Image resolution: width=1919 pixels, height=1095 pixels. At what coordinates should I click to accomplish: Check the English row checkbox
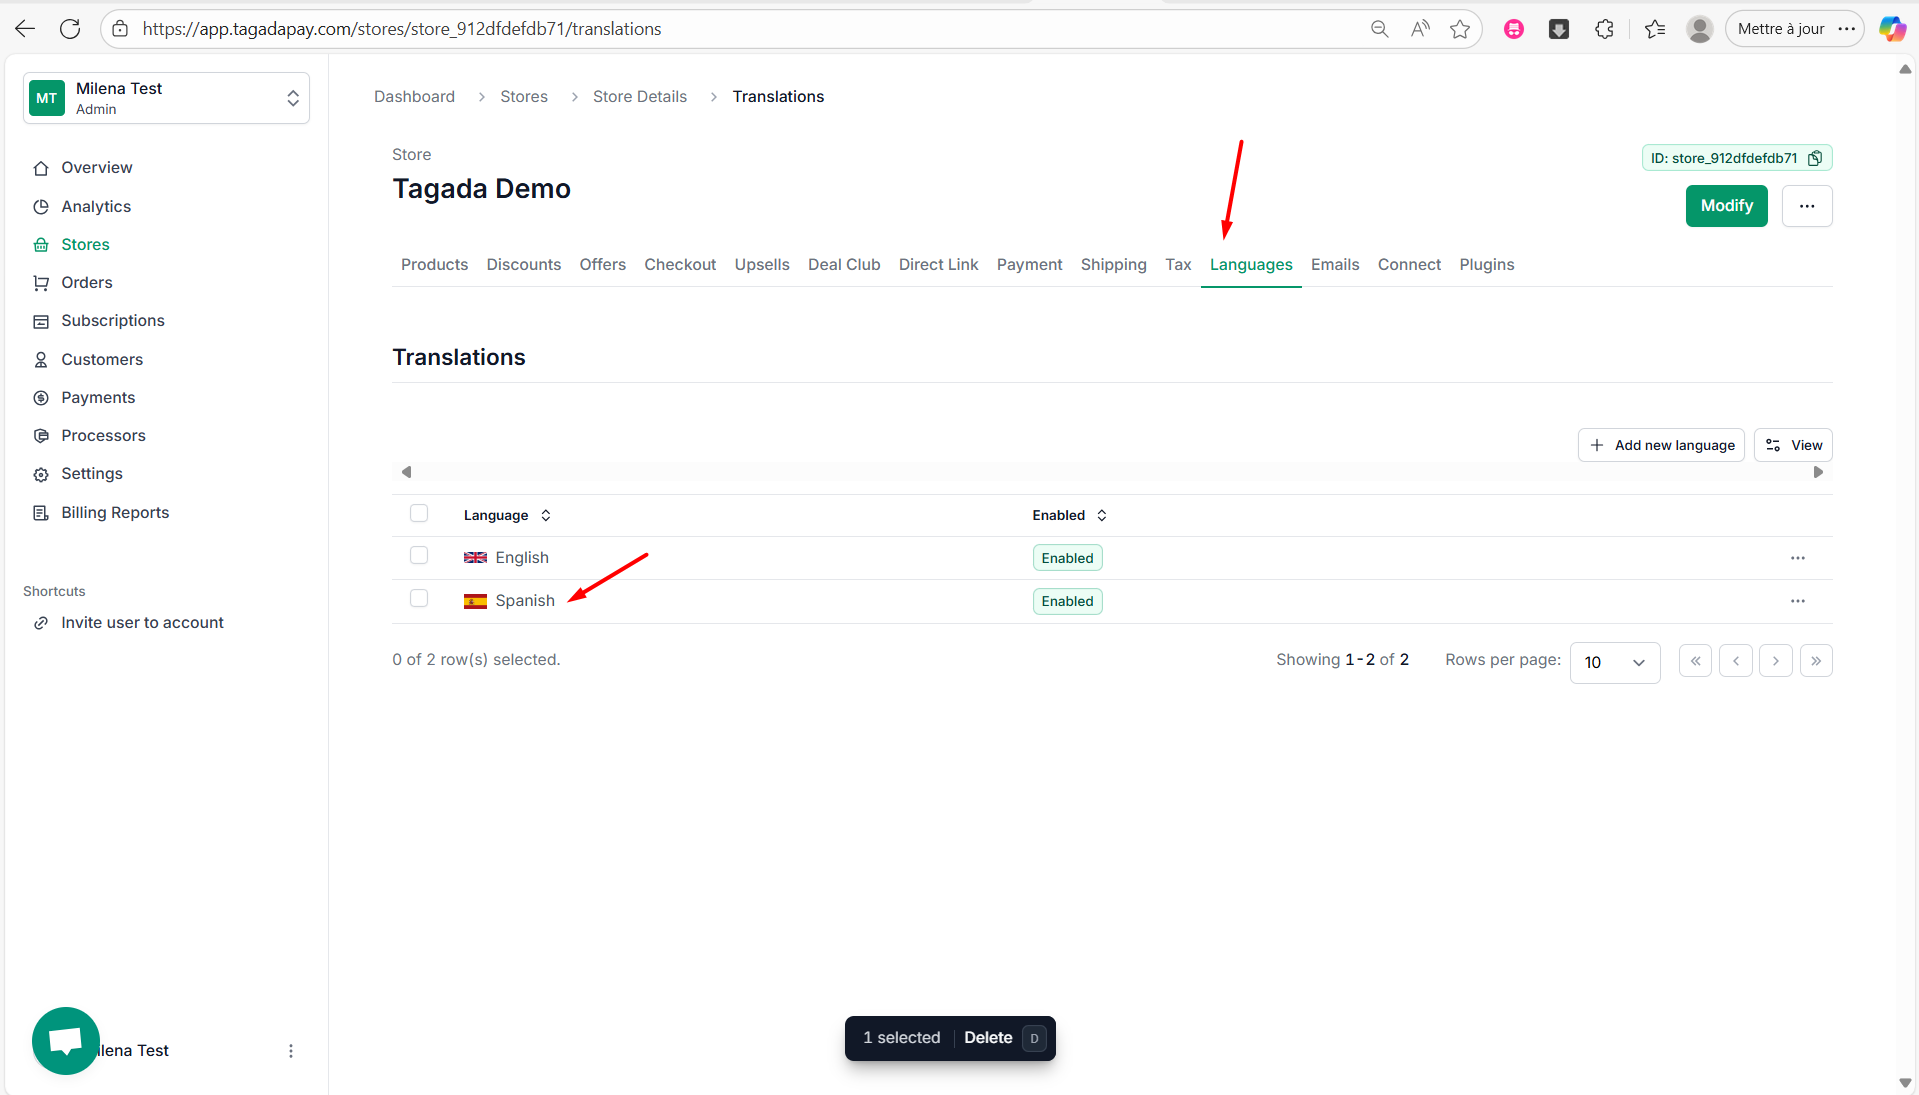(419, 556)
